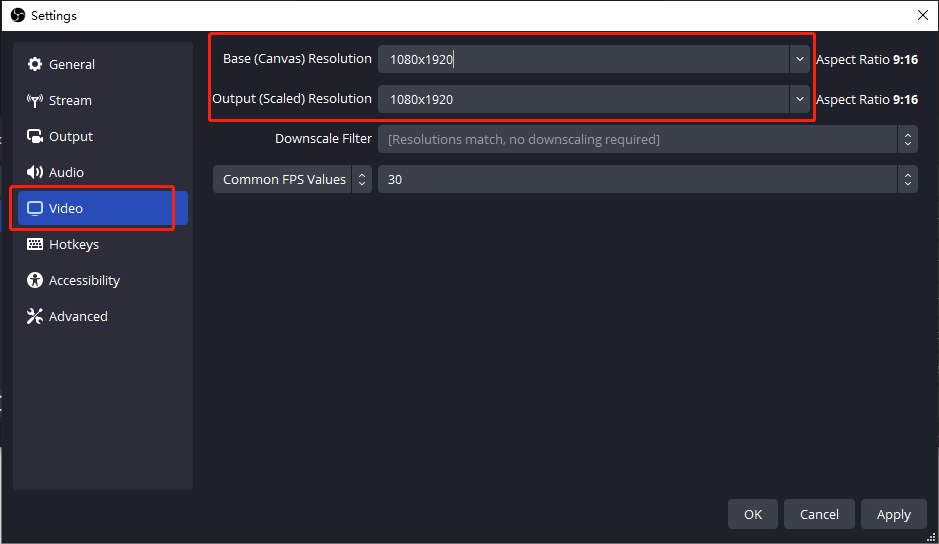
Task: Click the Stream antenna icon
Action: 35,100
